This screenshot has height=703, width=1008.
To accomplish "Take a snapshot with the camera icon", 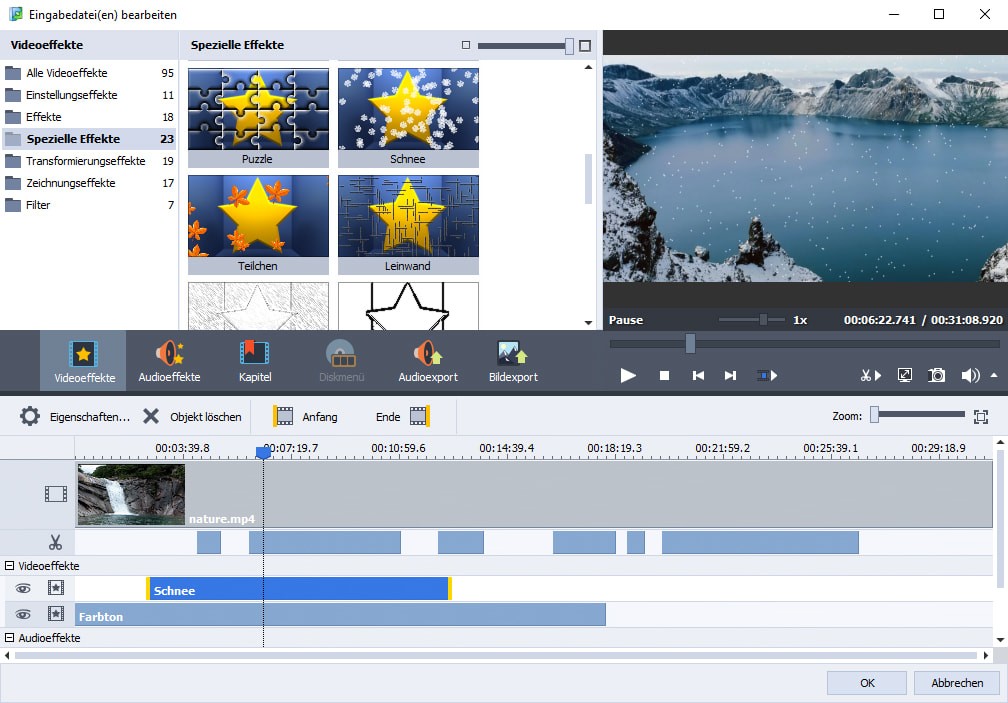I will [937, 375].
